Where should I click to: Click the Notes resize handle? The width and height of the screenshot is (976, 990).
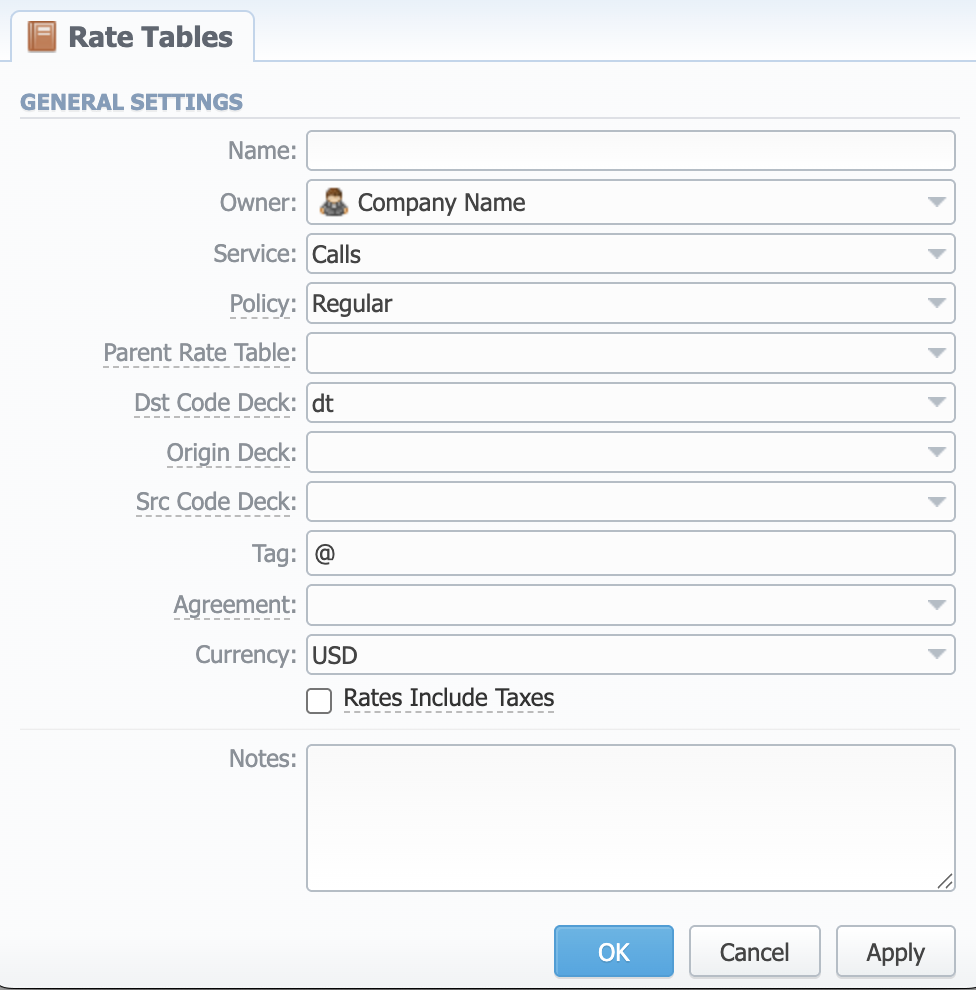click(947, 883)
